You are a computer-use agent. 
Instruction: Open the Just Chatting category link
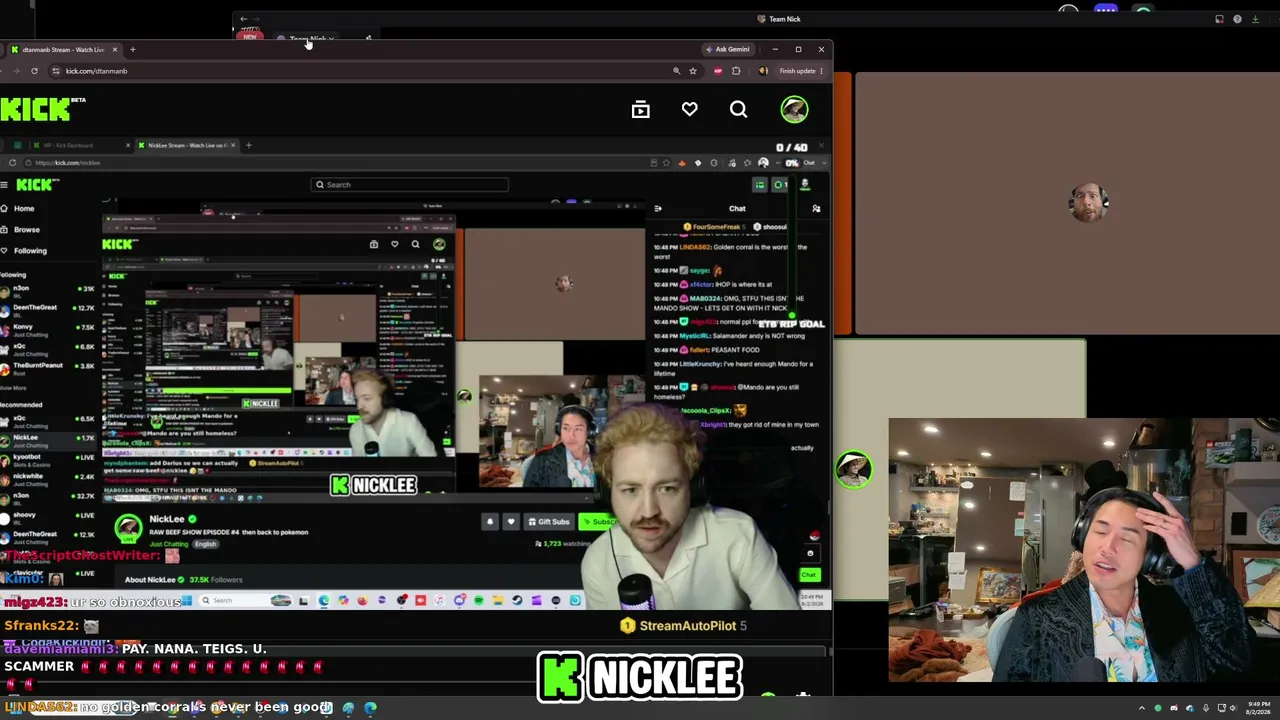[169, 544]
